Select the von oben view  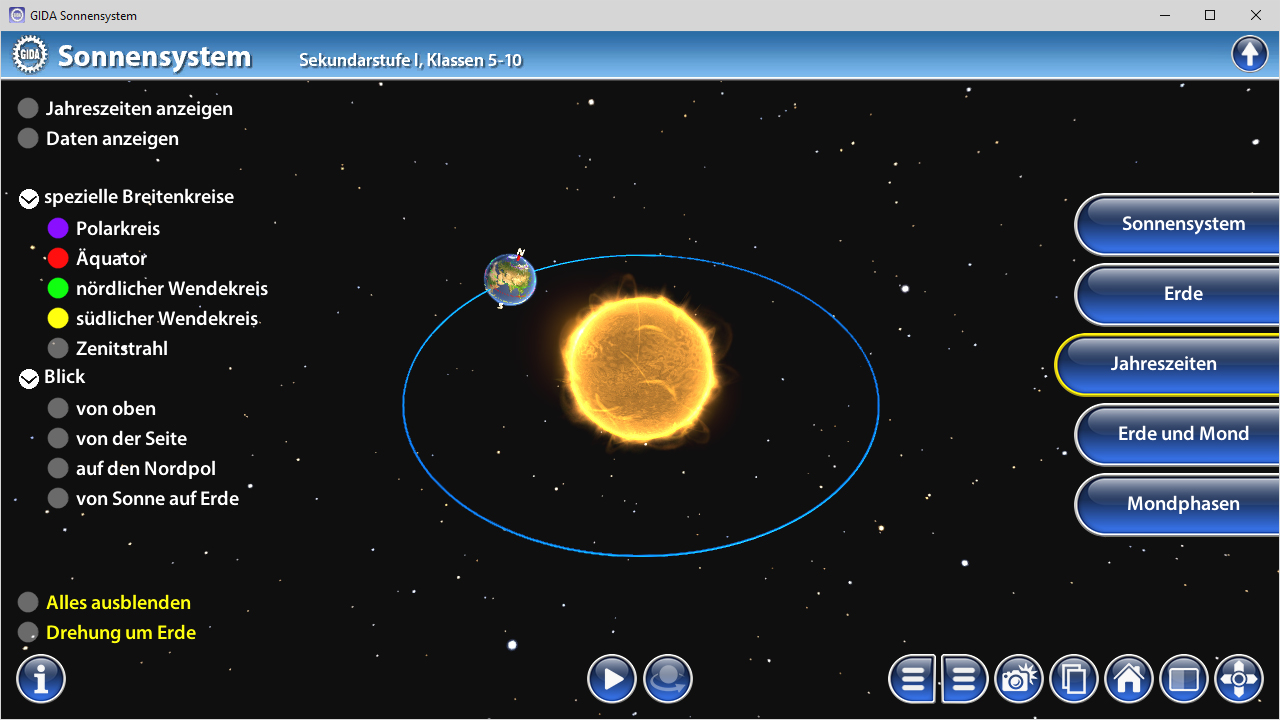(58, 409)
